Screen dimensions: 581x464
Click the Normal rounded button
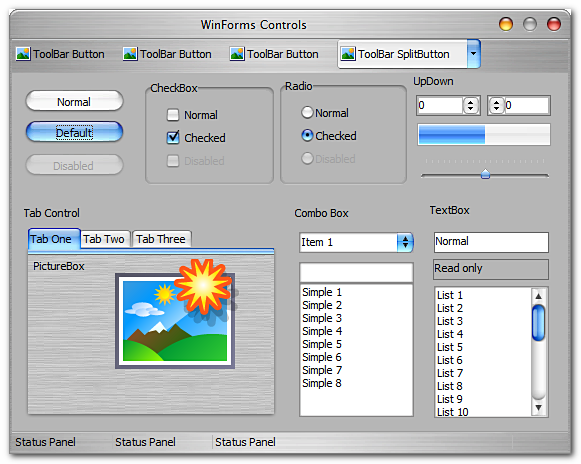74,101
